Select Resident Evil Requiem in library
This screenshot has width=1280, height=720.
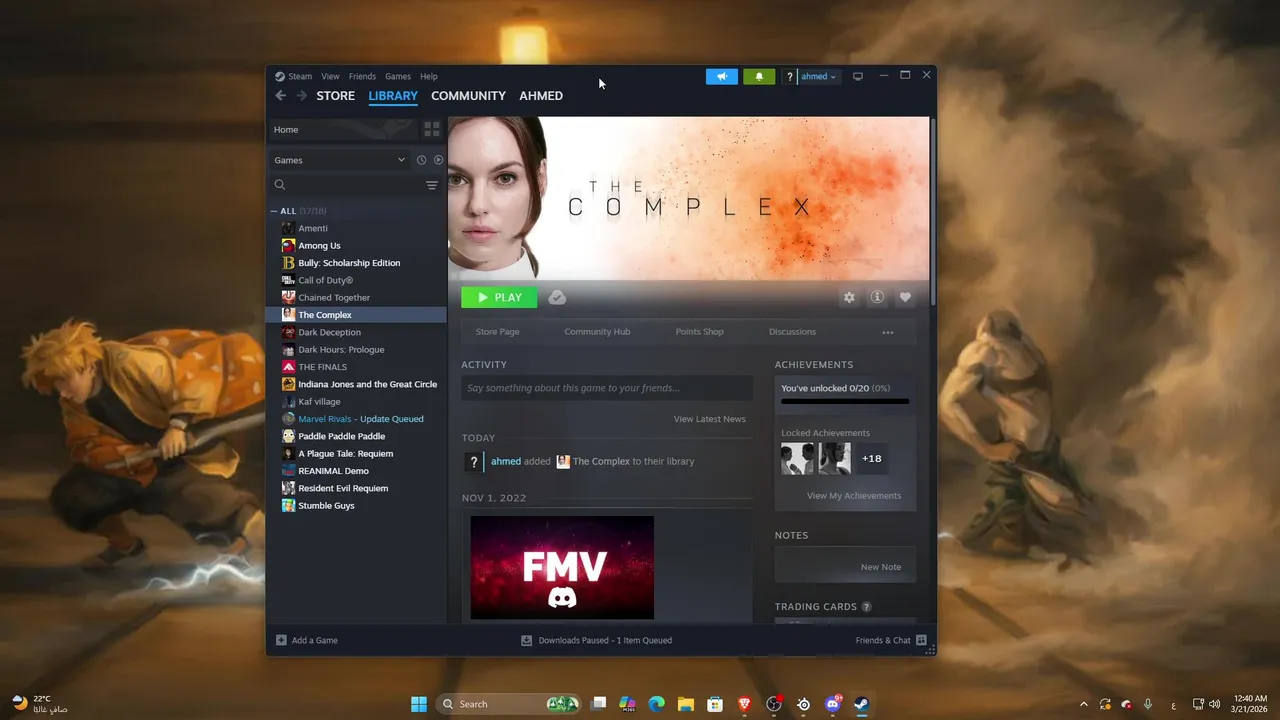343,488
